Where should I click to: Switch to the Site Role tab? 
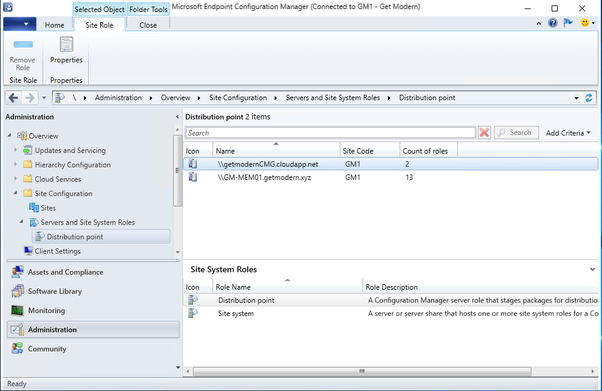coord(99,25)
